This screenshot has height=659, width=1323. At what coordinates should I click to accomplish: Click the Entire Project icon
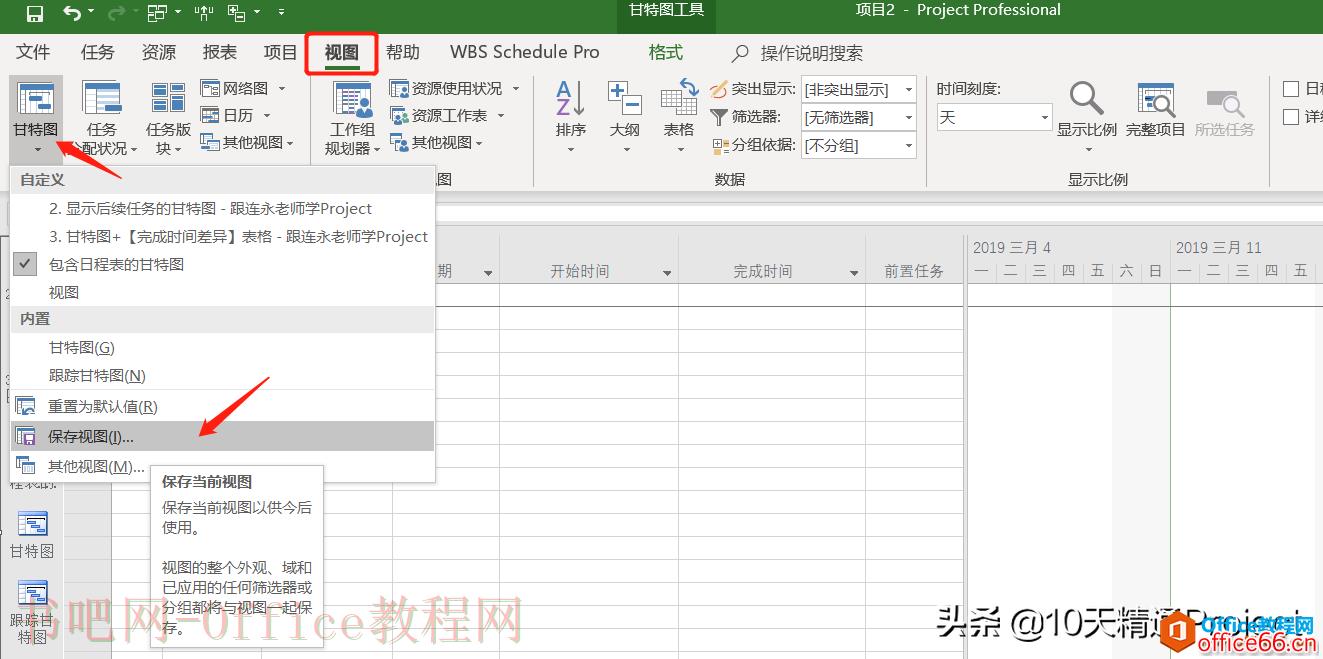(x=1156, y=100)
